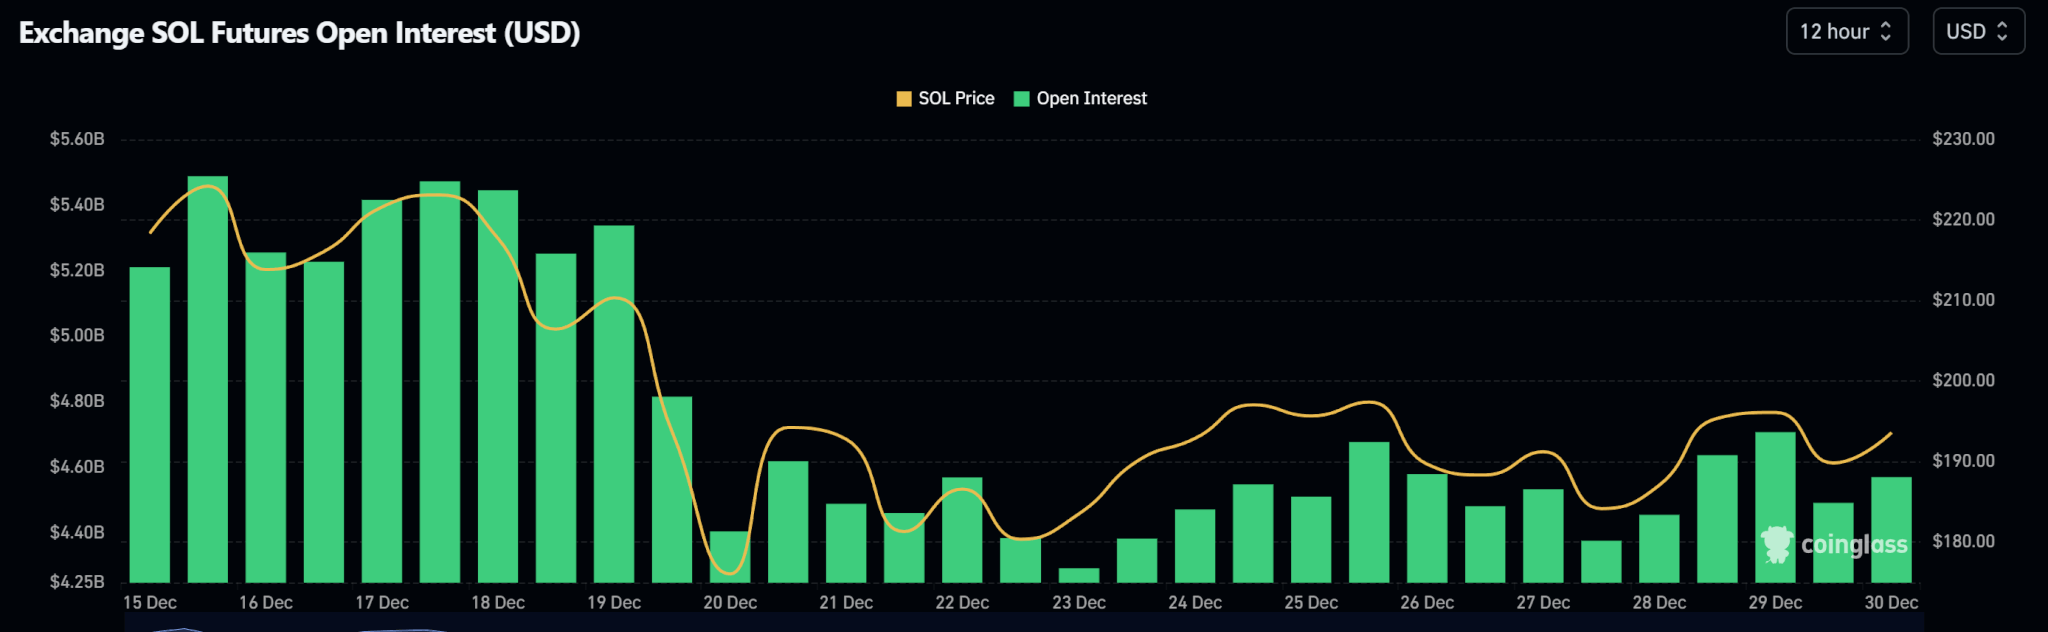Click the coinglass watermark text
Image resolution: width=2048 pixels, height=632 pixels.
coord(1854,545)
